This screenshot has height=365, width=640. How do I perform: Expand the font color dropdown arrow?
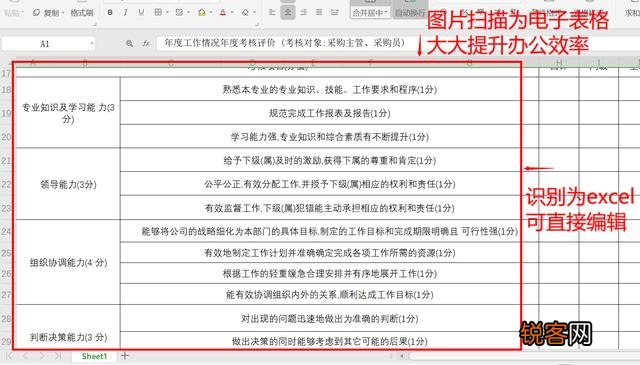pyautogui.click(x=232, y=13)
